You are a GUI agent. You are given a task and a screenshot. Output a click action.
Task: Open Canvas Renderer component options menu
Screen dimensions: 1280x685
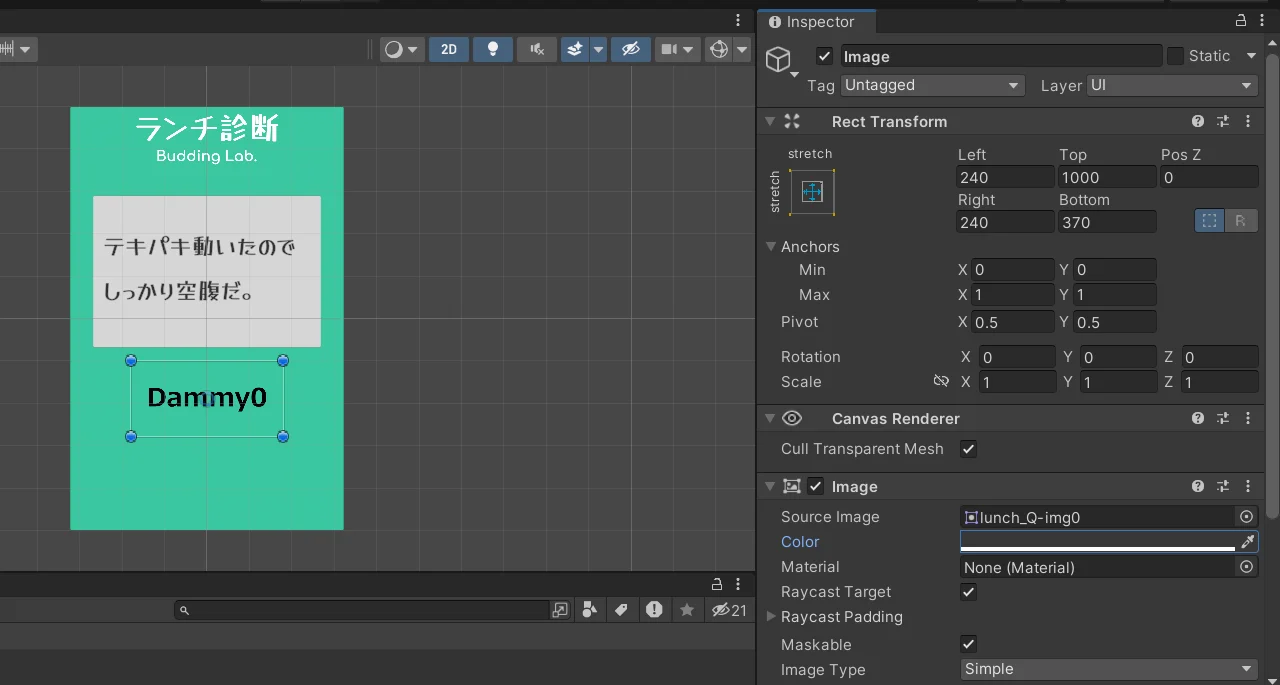tap(1248, 418)
